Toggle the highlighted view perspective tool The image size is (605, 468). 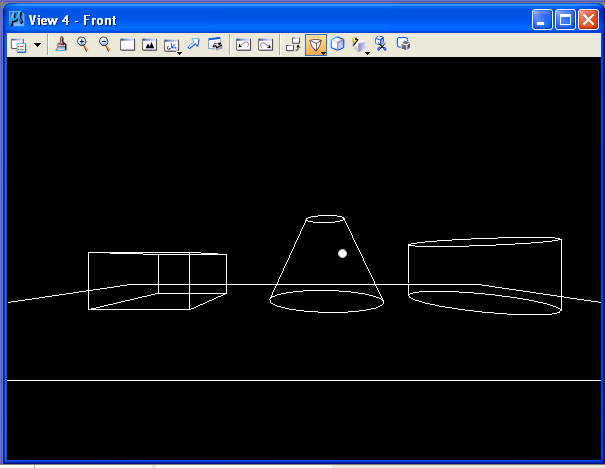pyautogui.click(x=315, y=45)
